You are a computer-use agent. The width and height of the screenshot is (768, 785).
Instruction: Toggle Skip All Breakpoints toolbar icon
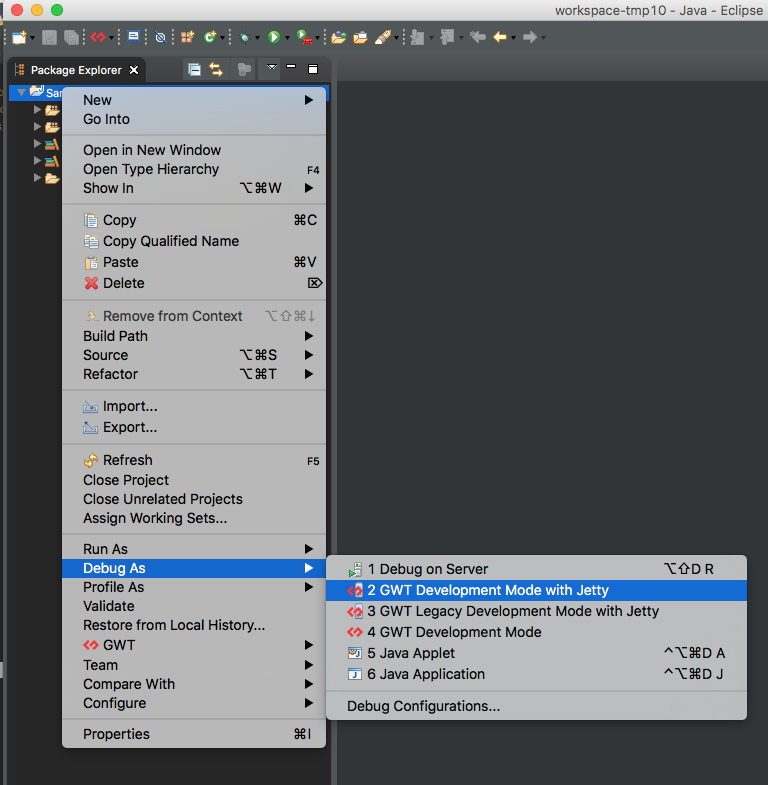click(x=160, y=38)
